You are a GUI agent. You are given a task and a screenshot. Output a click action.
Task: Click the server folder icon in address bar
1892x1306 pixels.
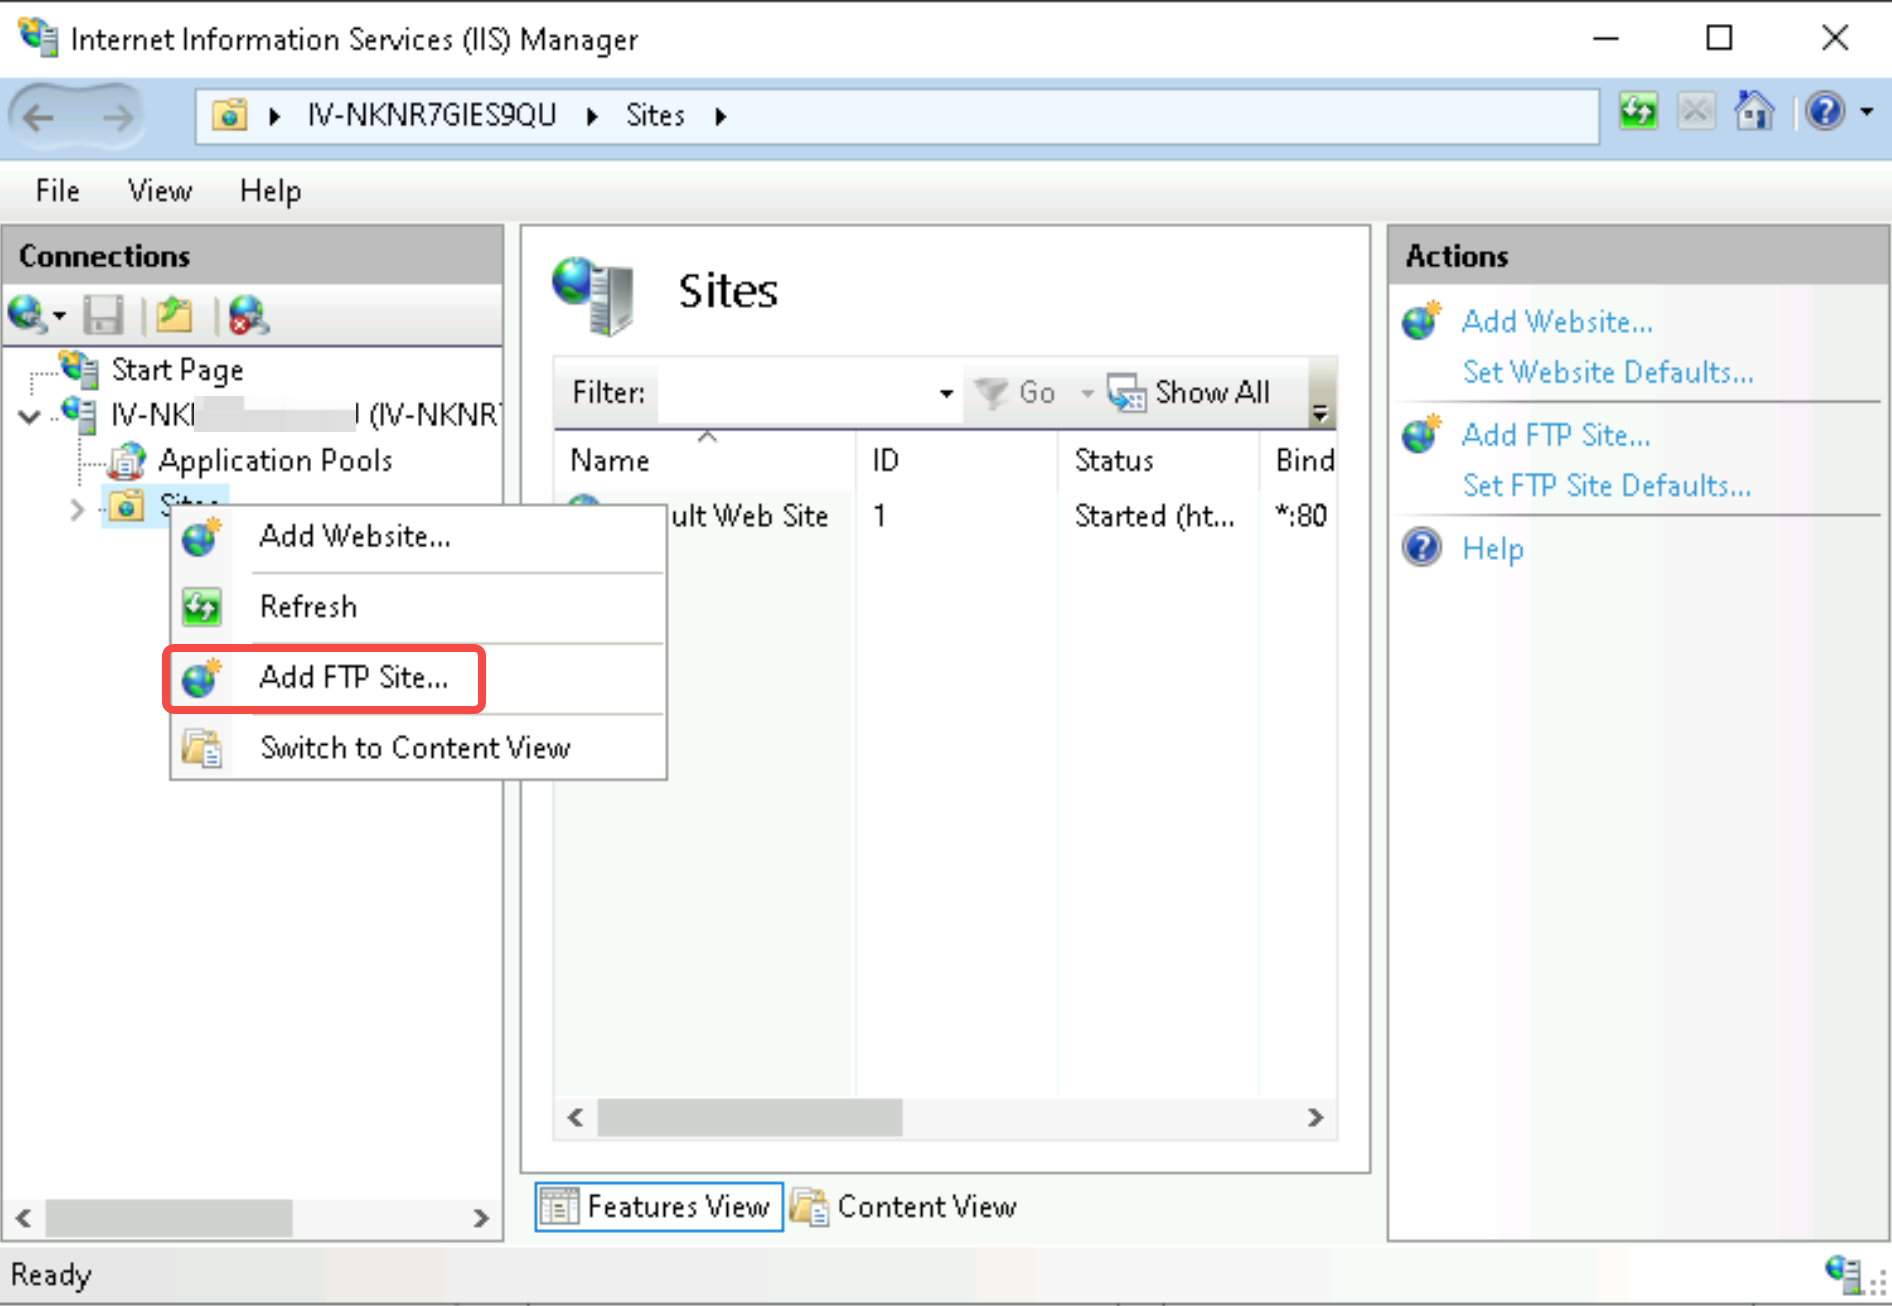229,115
